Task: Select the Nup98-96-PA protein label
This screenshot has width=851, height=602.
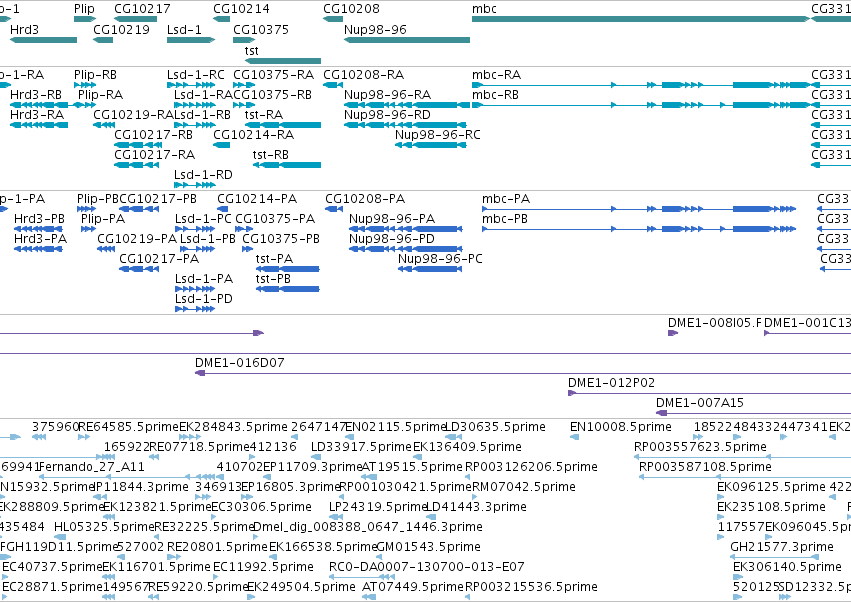Action: click(x=392, y=219)
